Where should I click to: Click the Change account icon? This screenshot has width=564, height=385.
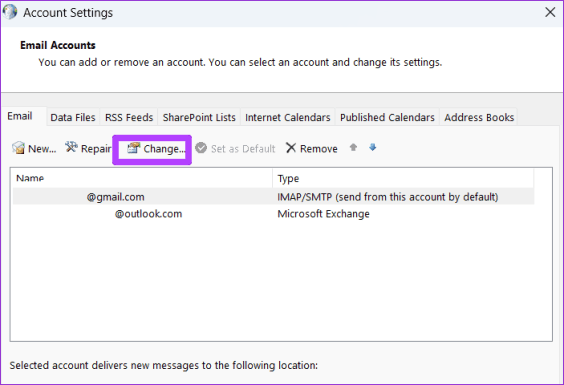pyautogui.click(x=133, y=148)
